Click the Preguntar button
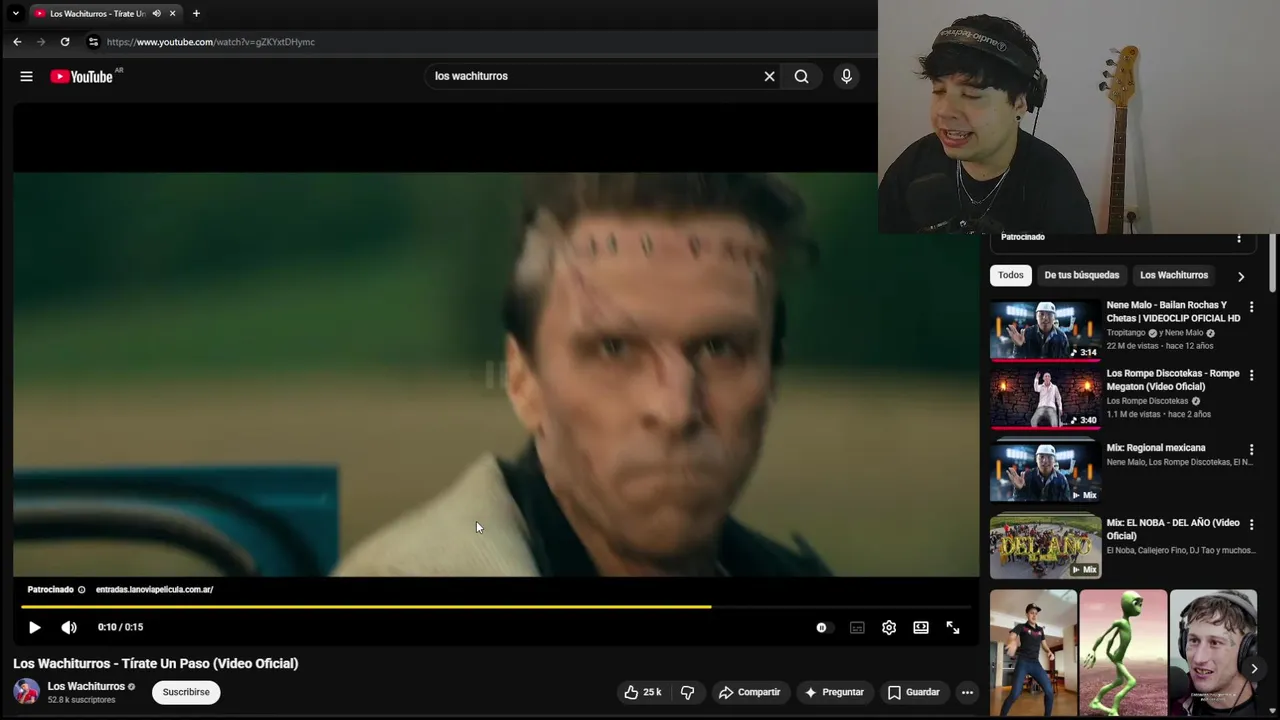Screen dimensions: 1280x720 pos(833,692)
